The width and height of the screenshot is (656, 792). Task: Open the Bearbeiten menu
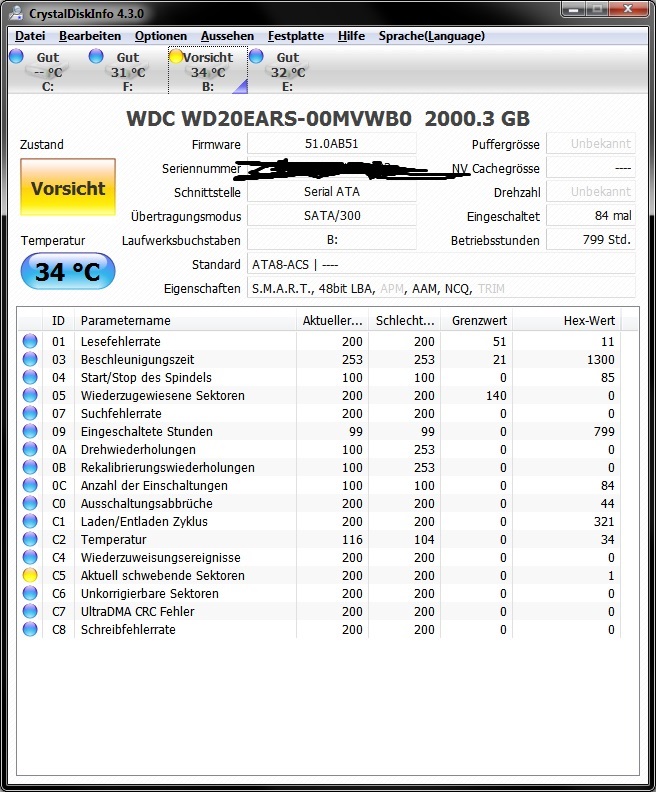pyautogui.click(x=90, y=36)
